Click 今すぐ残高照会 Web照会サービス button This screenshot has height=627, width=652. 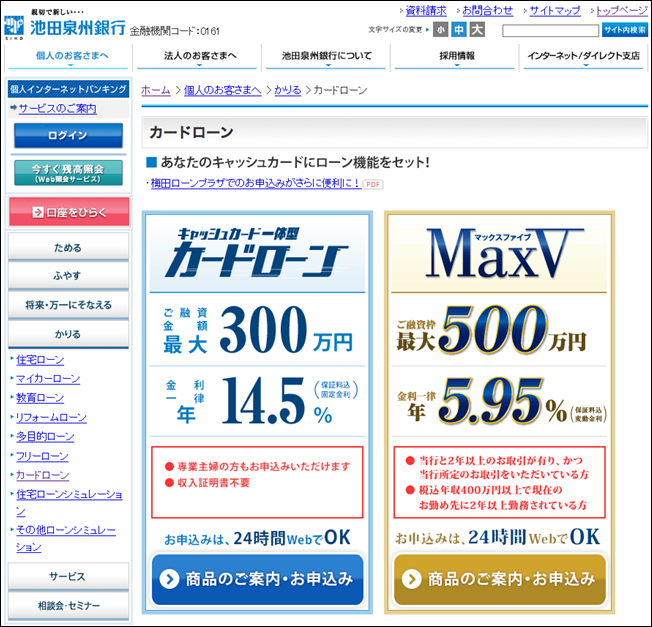click(68, 173)
